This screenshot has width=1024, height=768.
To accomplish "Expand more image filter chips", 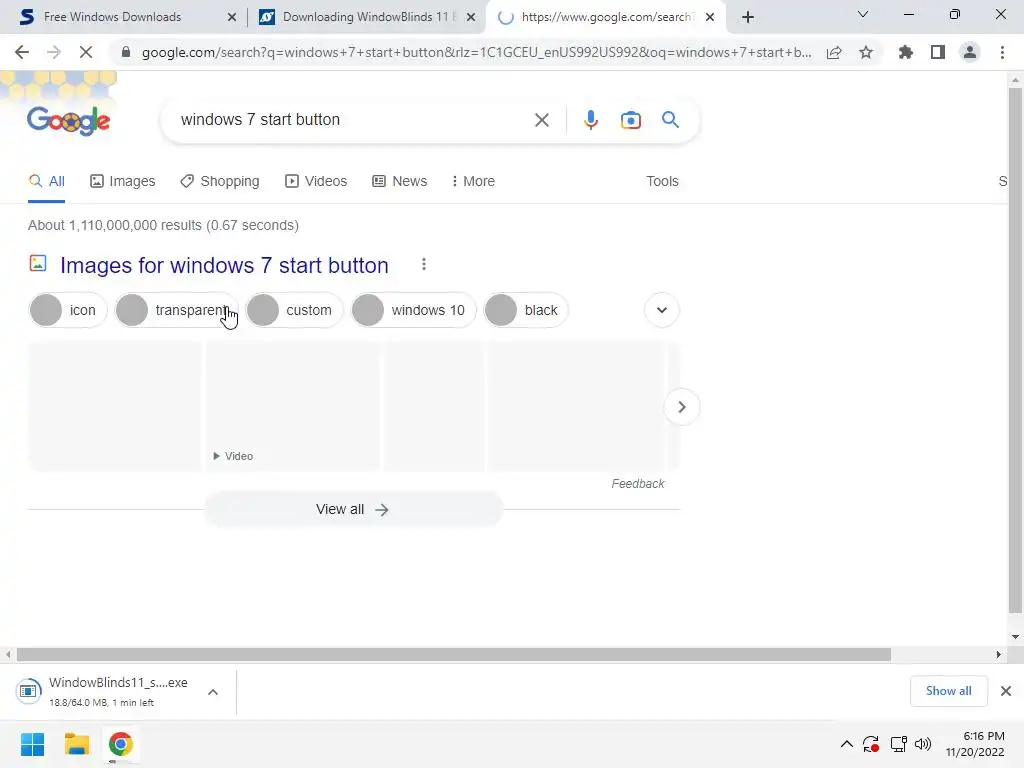I will coord(662,310).
